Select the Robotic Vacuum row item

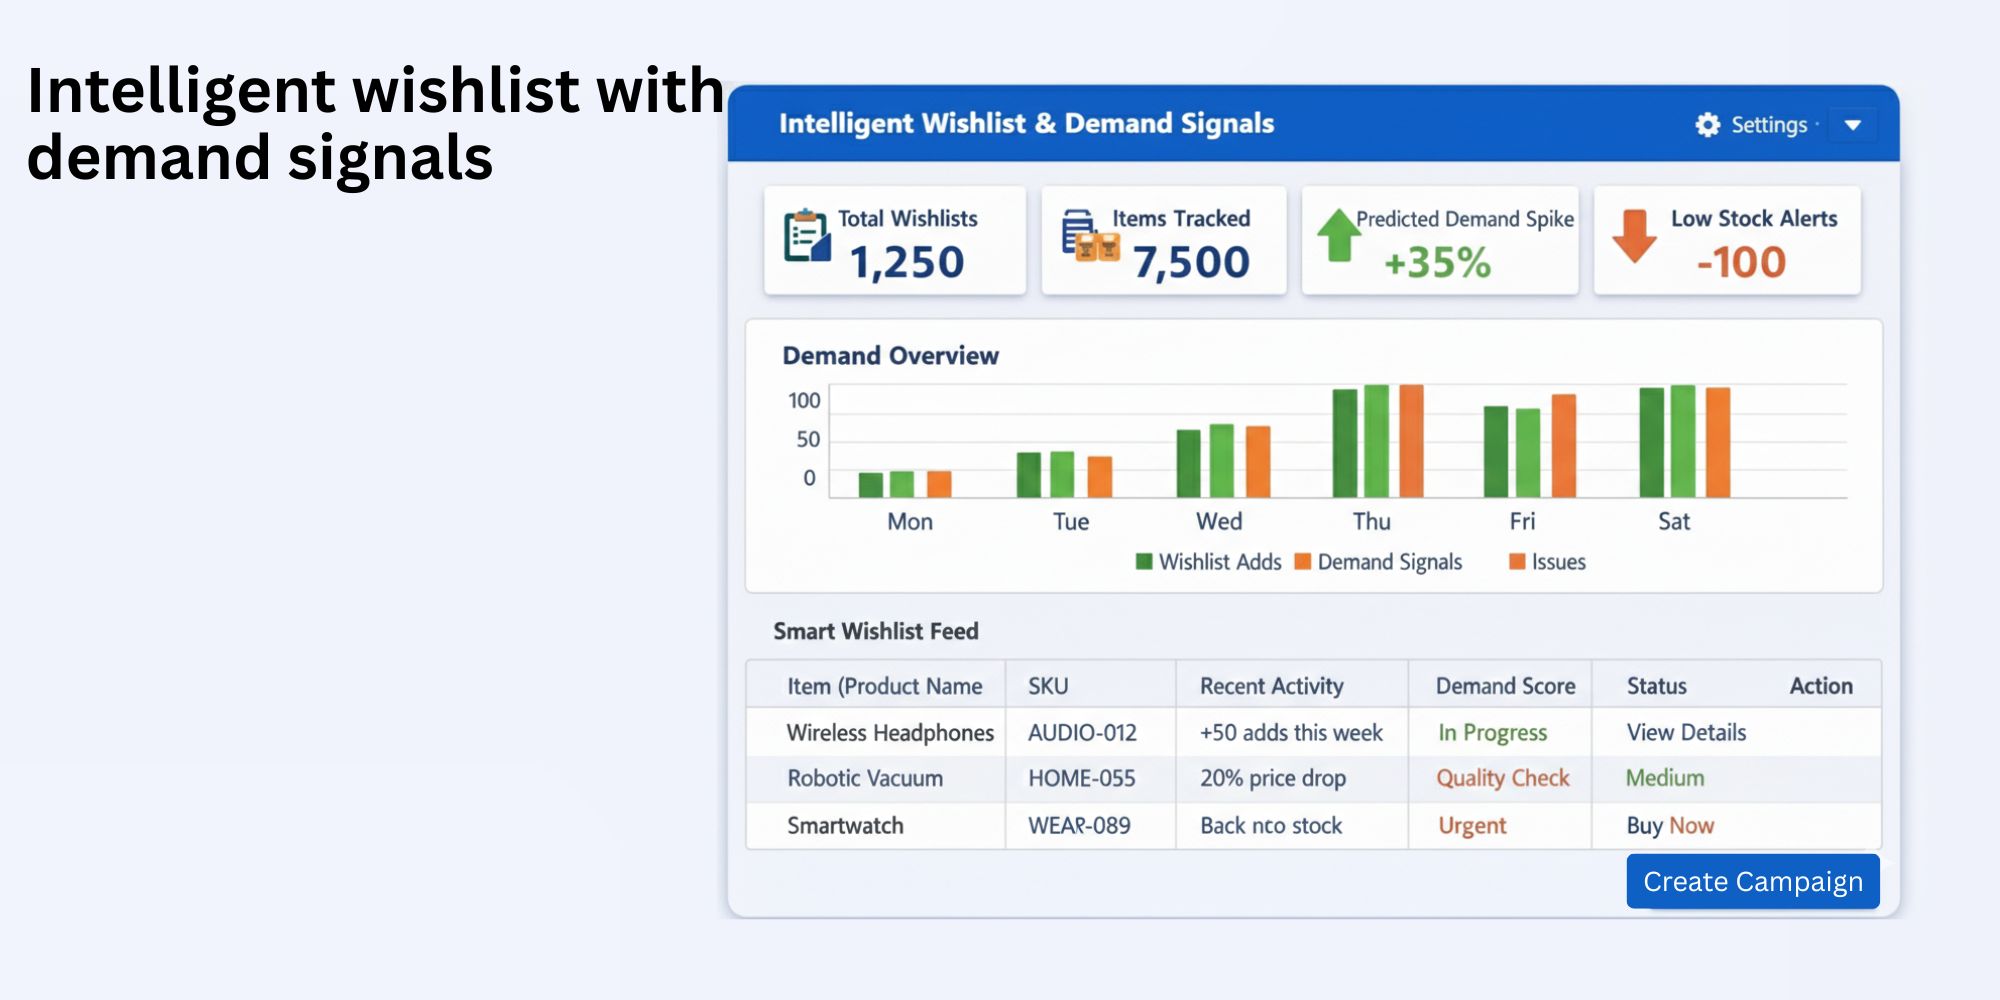tap(865, 779)
